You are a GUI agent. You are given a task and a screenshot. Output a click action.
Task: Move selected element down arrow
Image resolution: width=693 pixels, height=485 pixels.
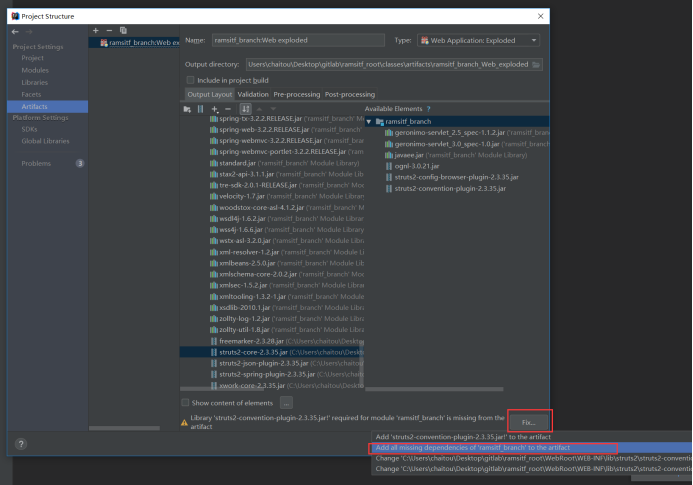[273, 109]
